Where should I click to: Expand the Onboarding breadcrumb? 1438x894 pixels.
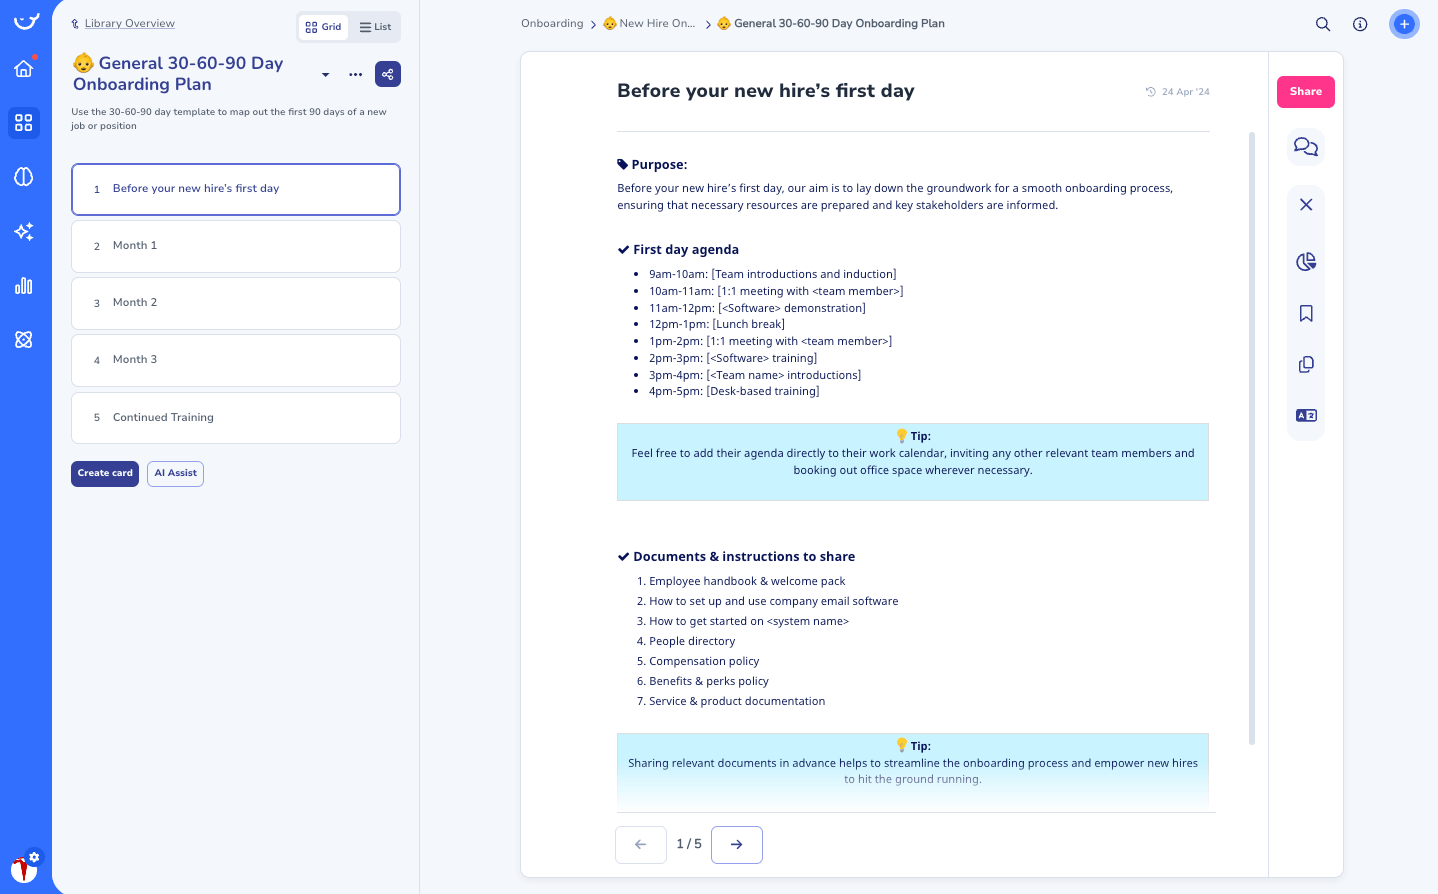[x=551, y=23]
